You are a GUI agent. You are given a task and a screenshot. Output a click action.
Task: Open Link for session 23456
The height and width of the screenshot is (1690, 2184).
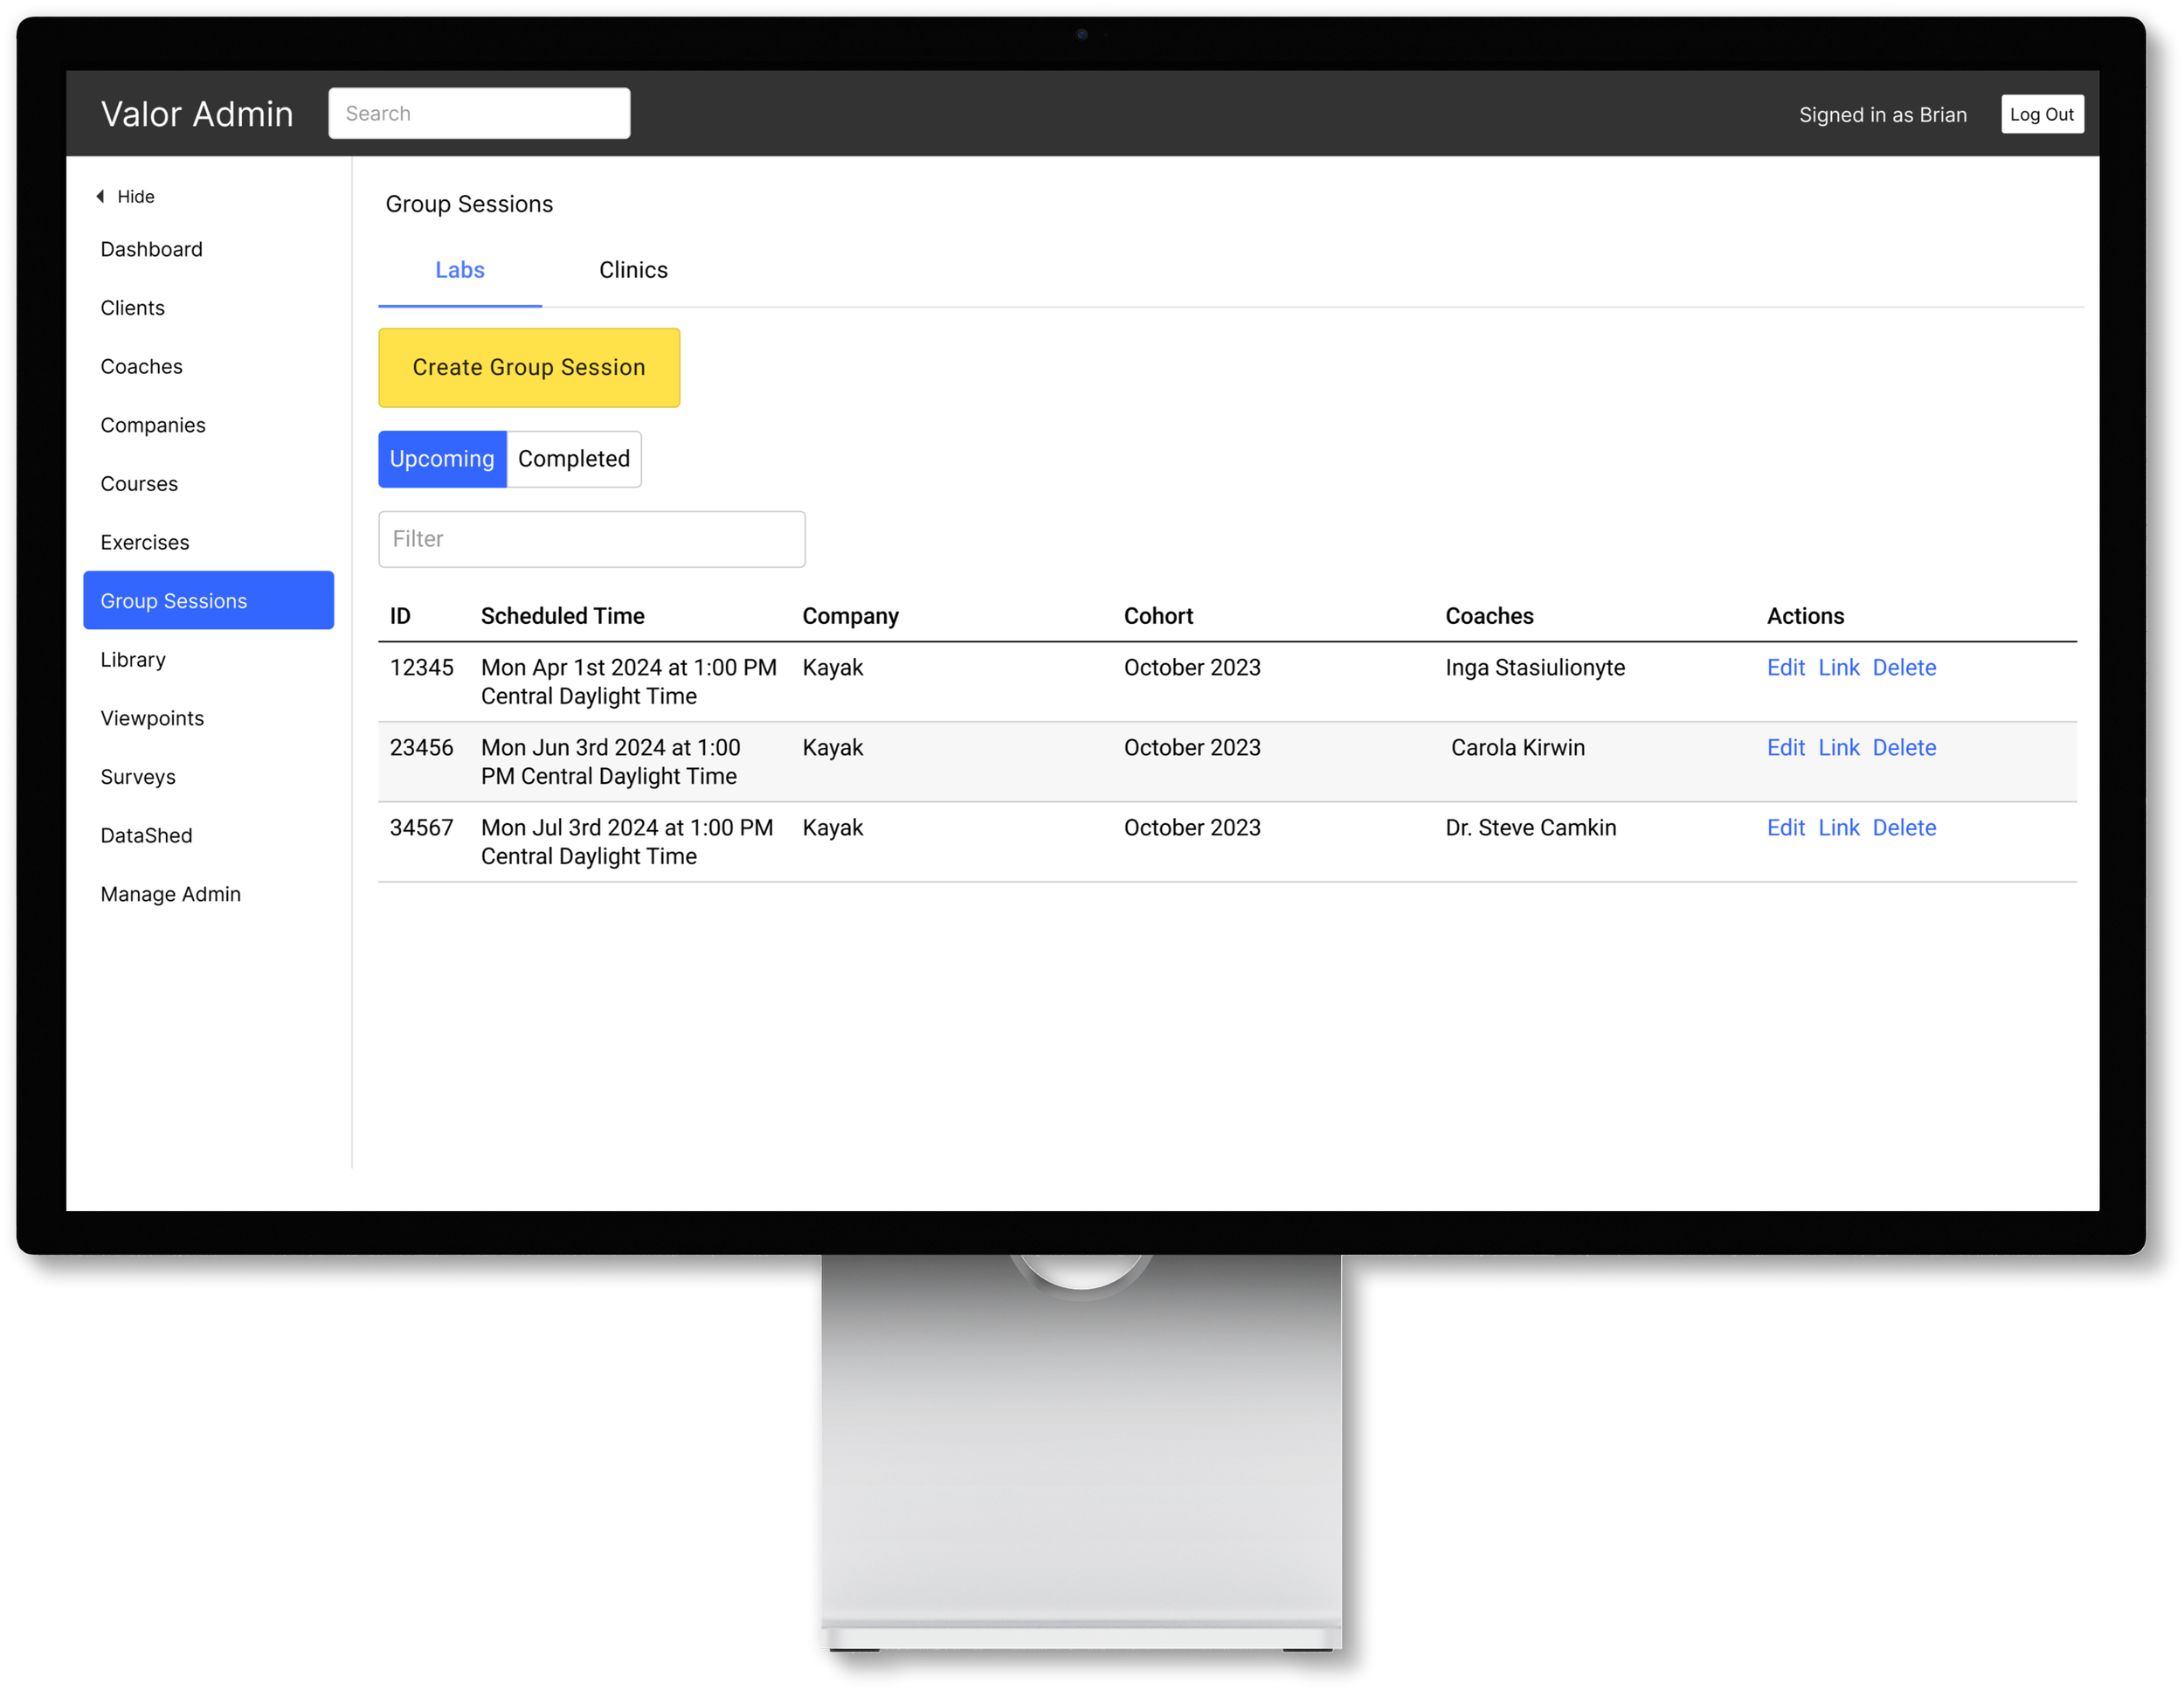1838,747
